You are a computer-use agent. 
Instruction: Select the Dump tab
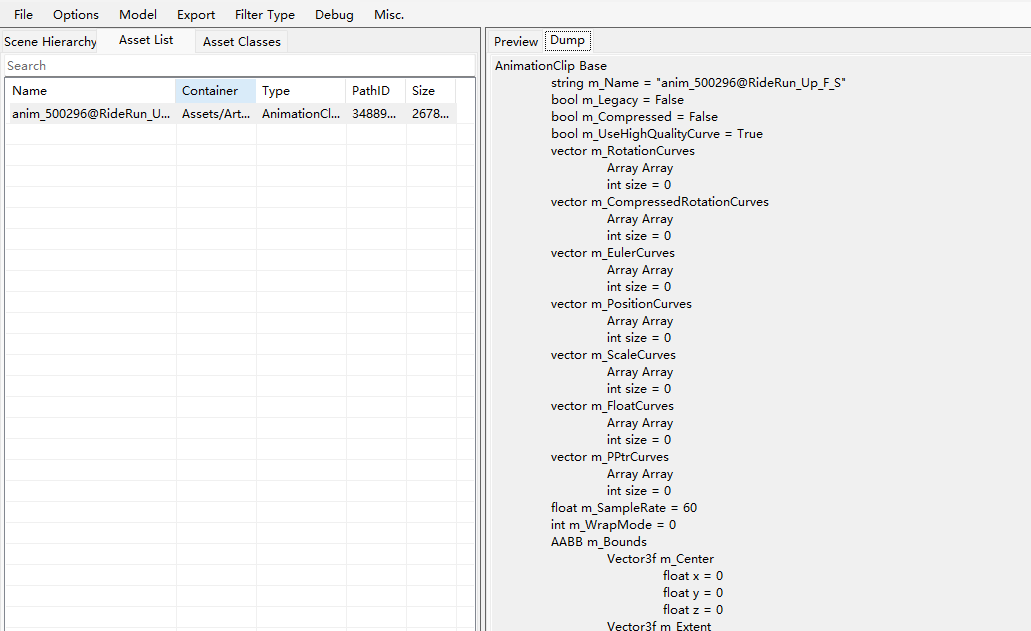tap(568, 40)
